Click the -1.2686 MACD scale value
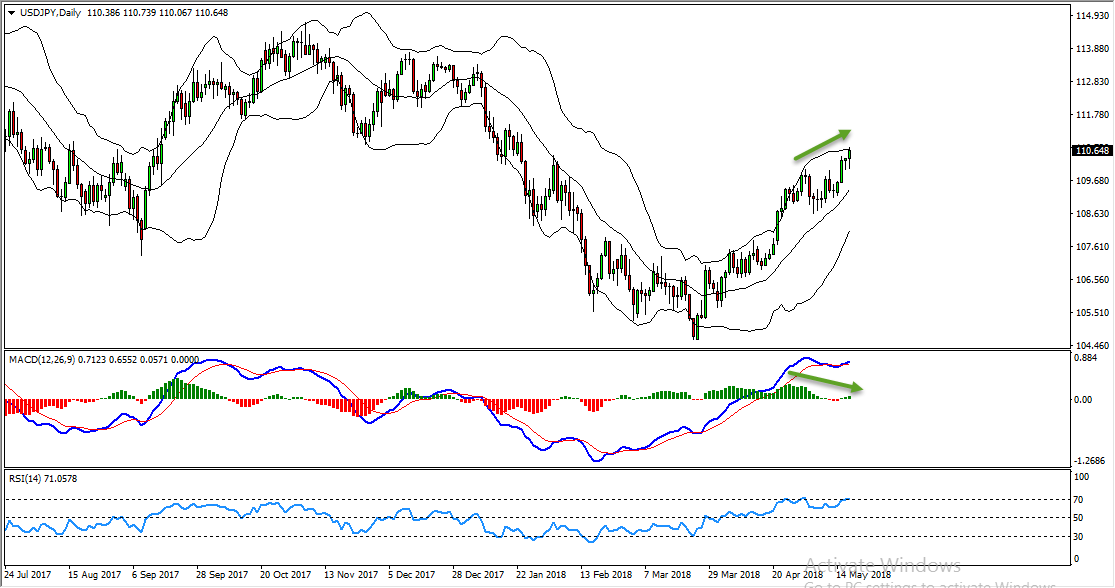1115x588 pixels. (x=1091, y=461)
